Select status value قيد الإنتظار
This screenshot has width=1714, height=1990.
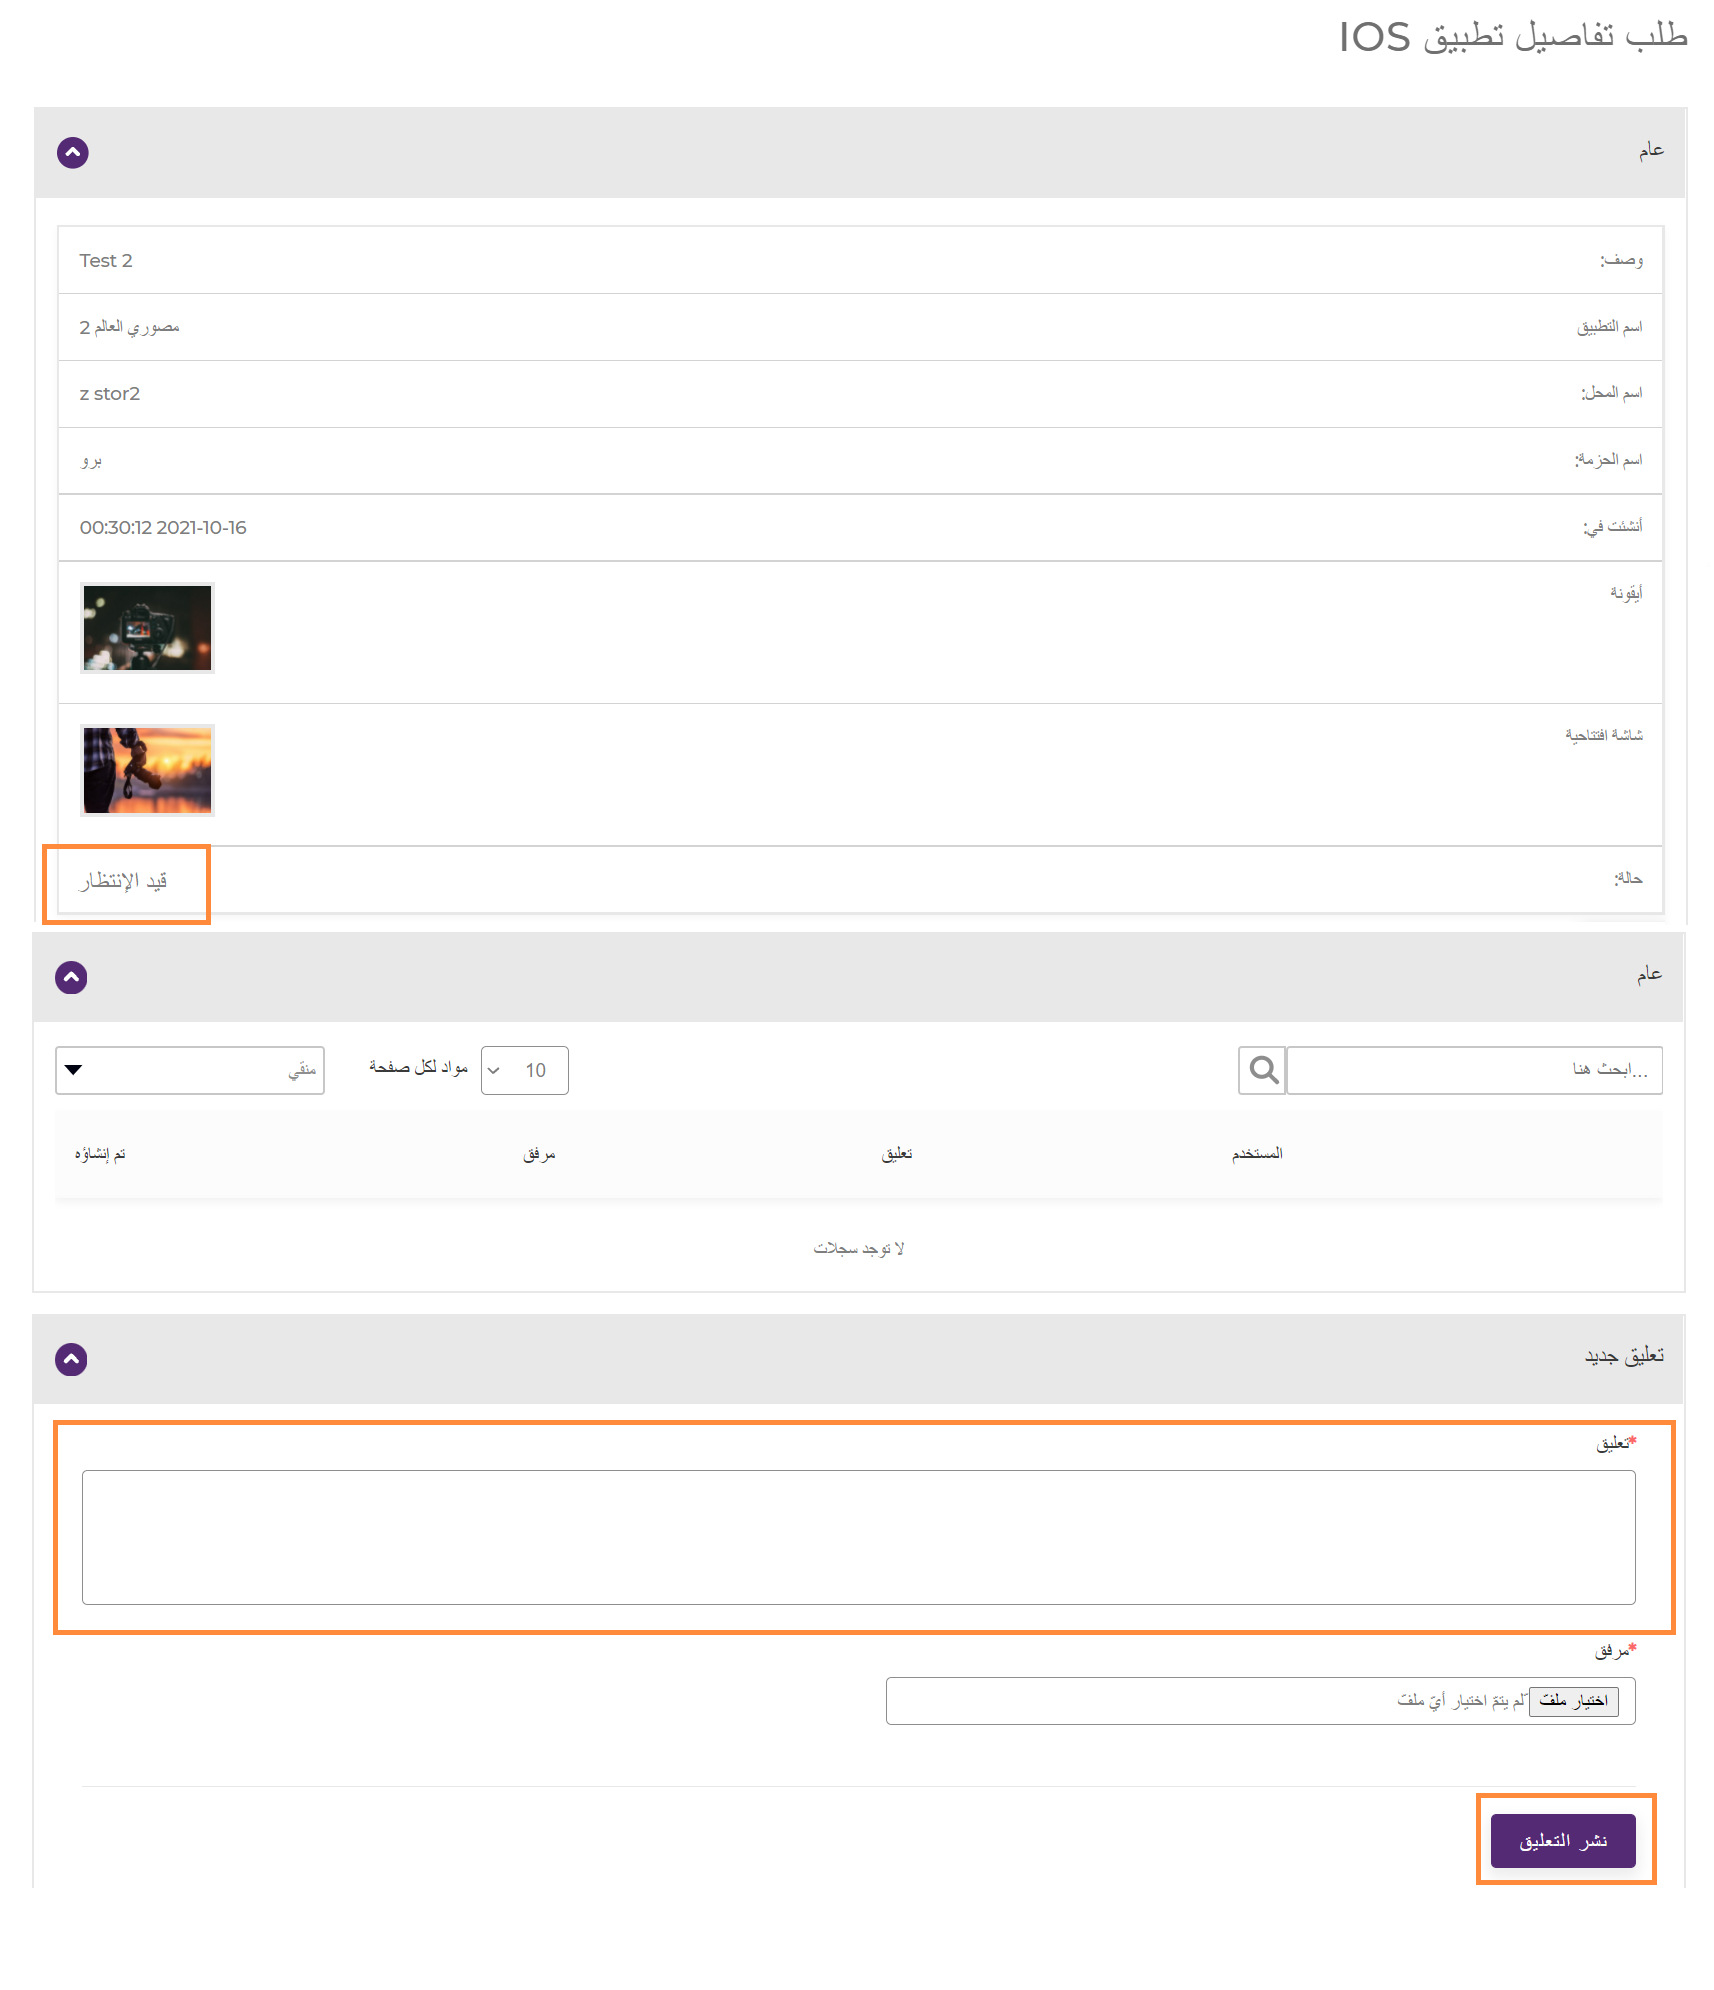coord(124,881)
